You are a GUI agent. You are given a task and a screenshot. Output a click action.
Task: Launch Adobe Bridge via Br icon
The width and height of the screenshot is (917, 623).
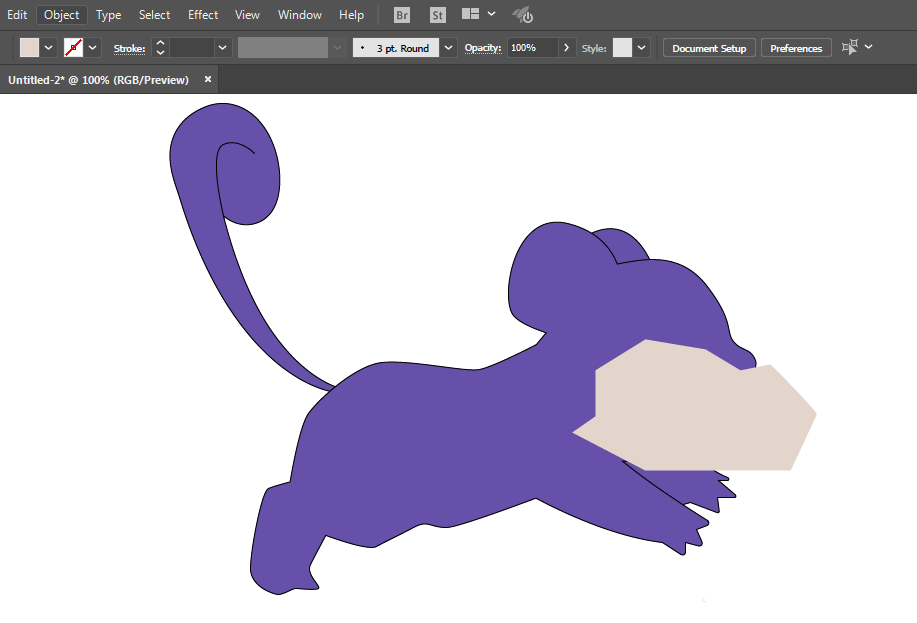click(402, 15)
